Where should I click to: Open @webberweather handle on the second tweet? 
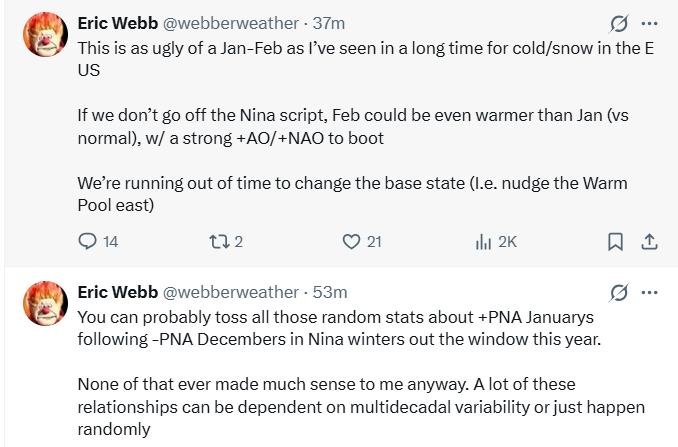coord(230,292)
